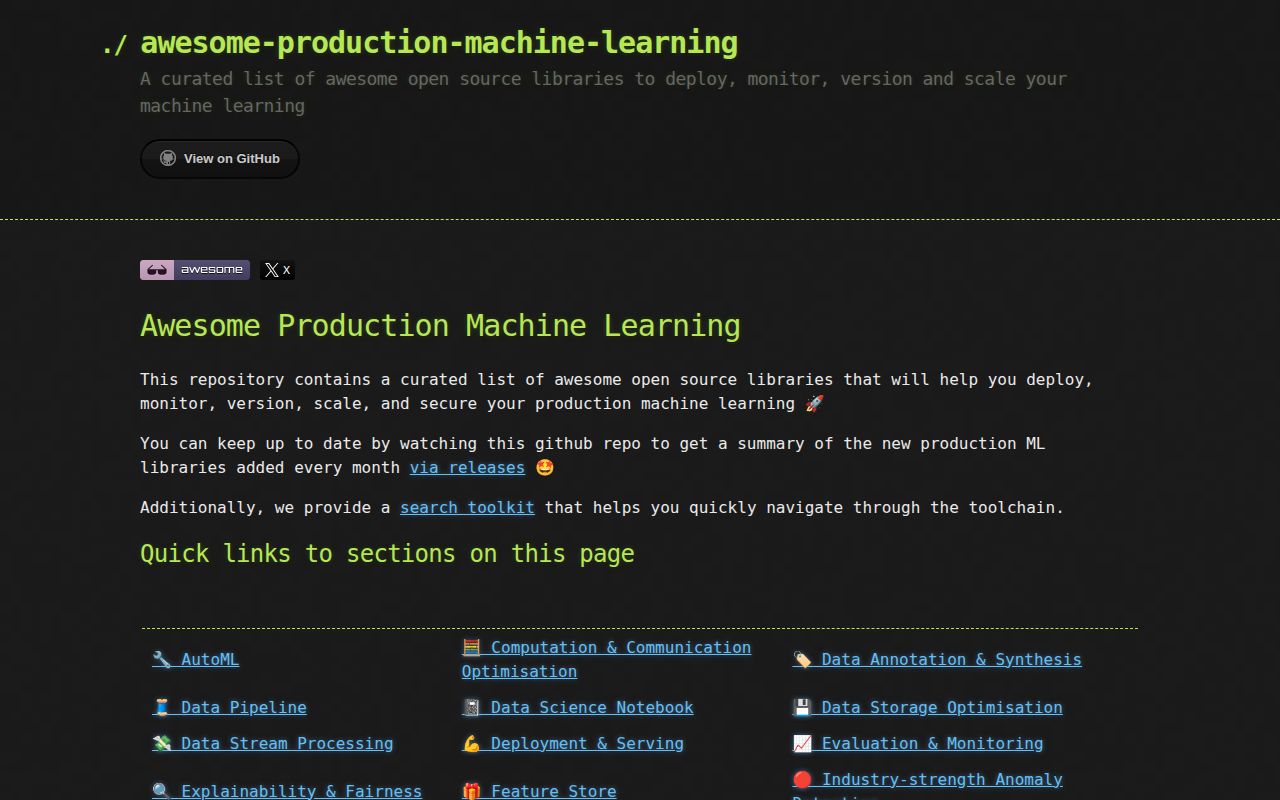Click the awesome-production-machine-learning page title

439,42
